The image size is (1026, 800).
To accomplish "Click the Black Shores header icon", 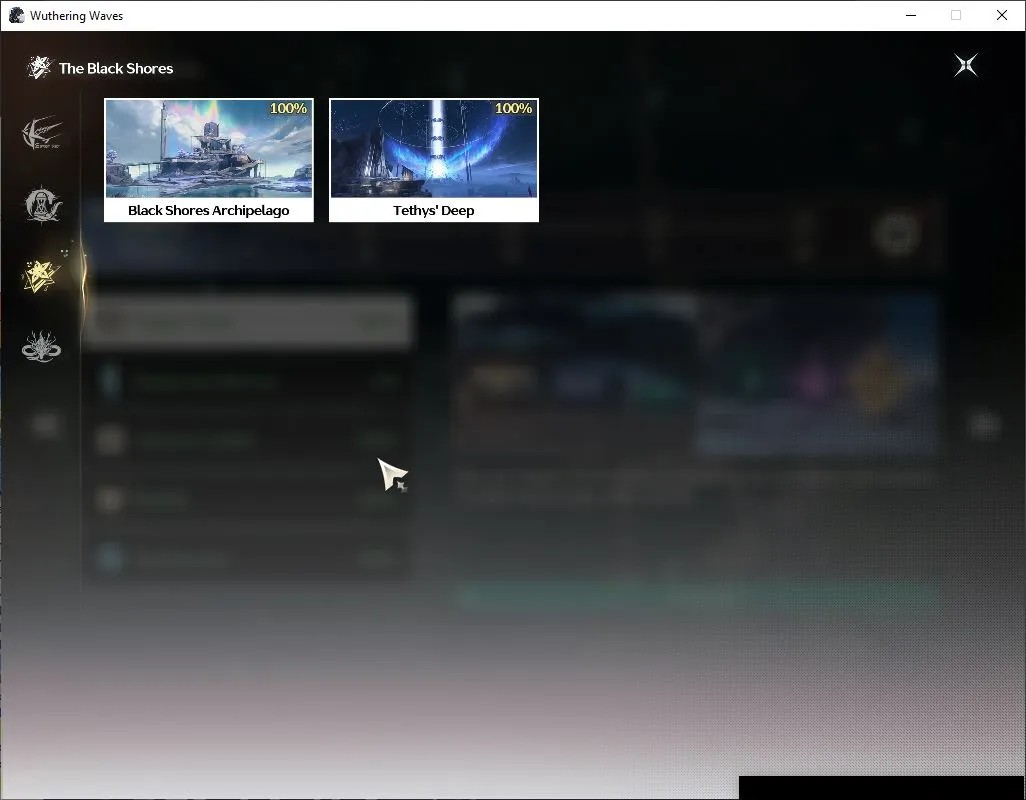I will pos(39,67).
